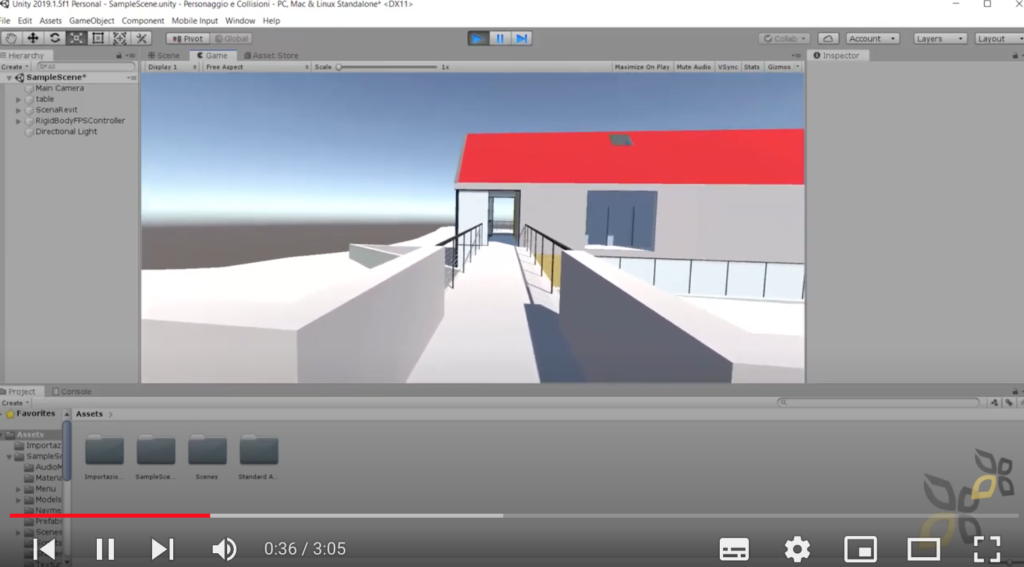The height and width of the screenshot is (567, 1024).
Task: Open the SampleSce... folder thumbnail
Action: [155, 457]
